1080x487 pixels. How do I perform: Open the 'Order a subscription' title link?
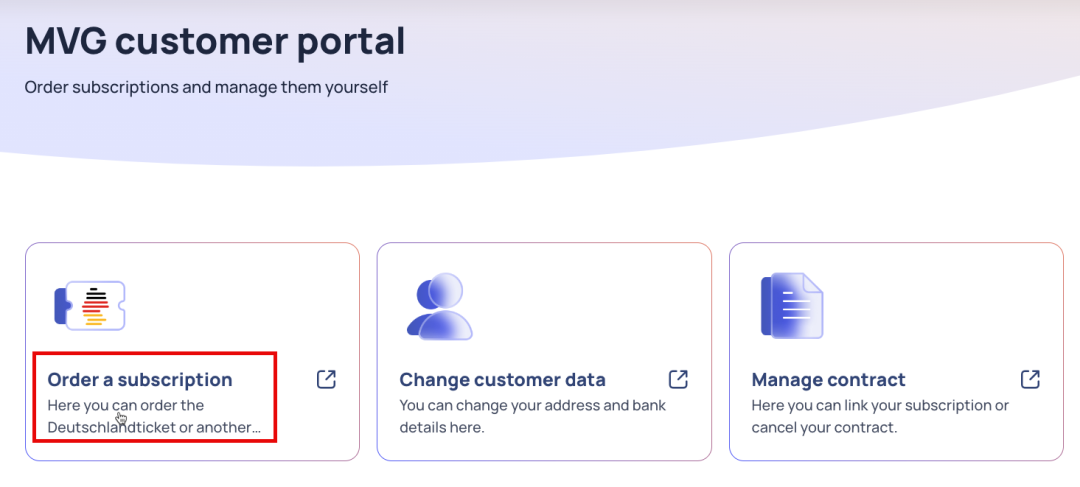140,380
